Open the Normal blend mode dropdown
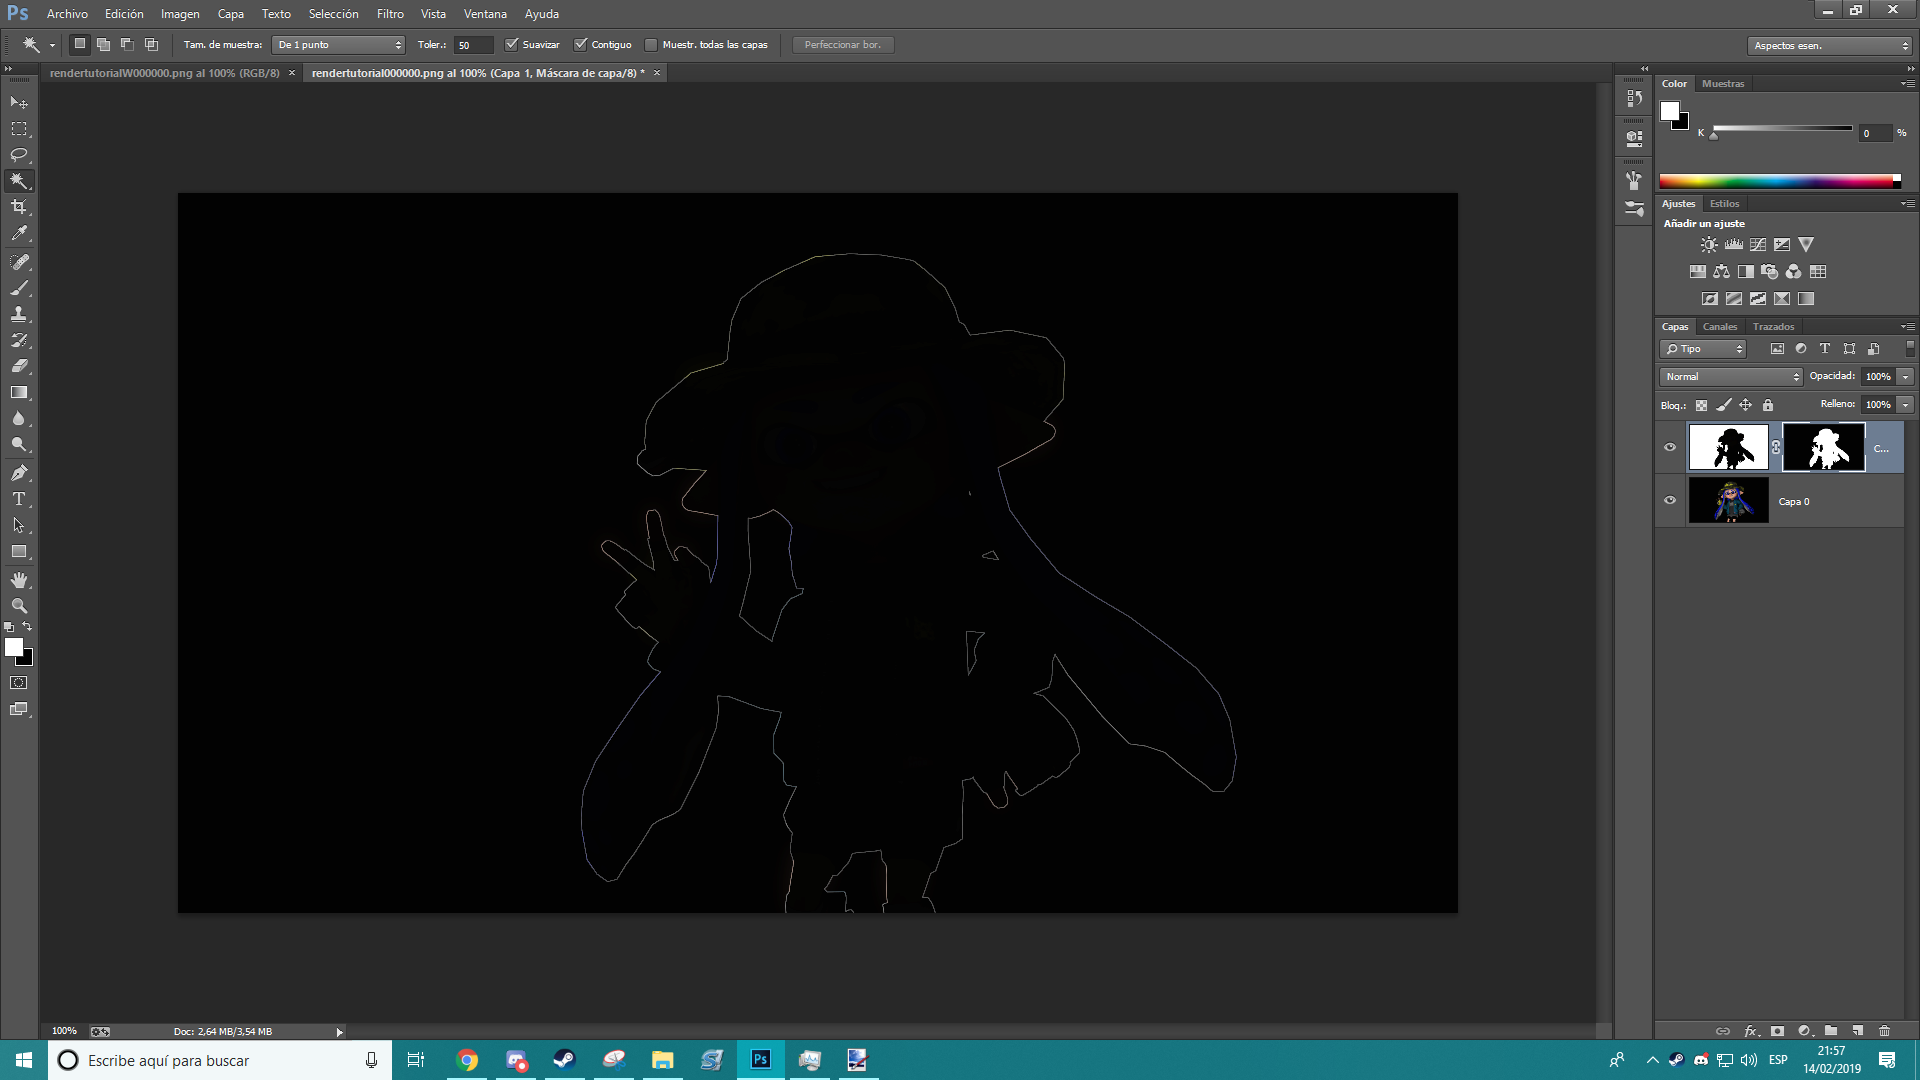This screenshot has width=1920, height=1080. click(x=1732, y=377)
